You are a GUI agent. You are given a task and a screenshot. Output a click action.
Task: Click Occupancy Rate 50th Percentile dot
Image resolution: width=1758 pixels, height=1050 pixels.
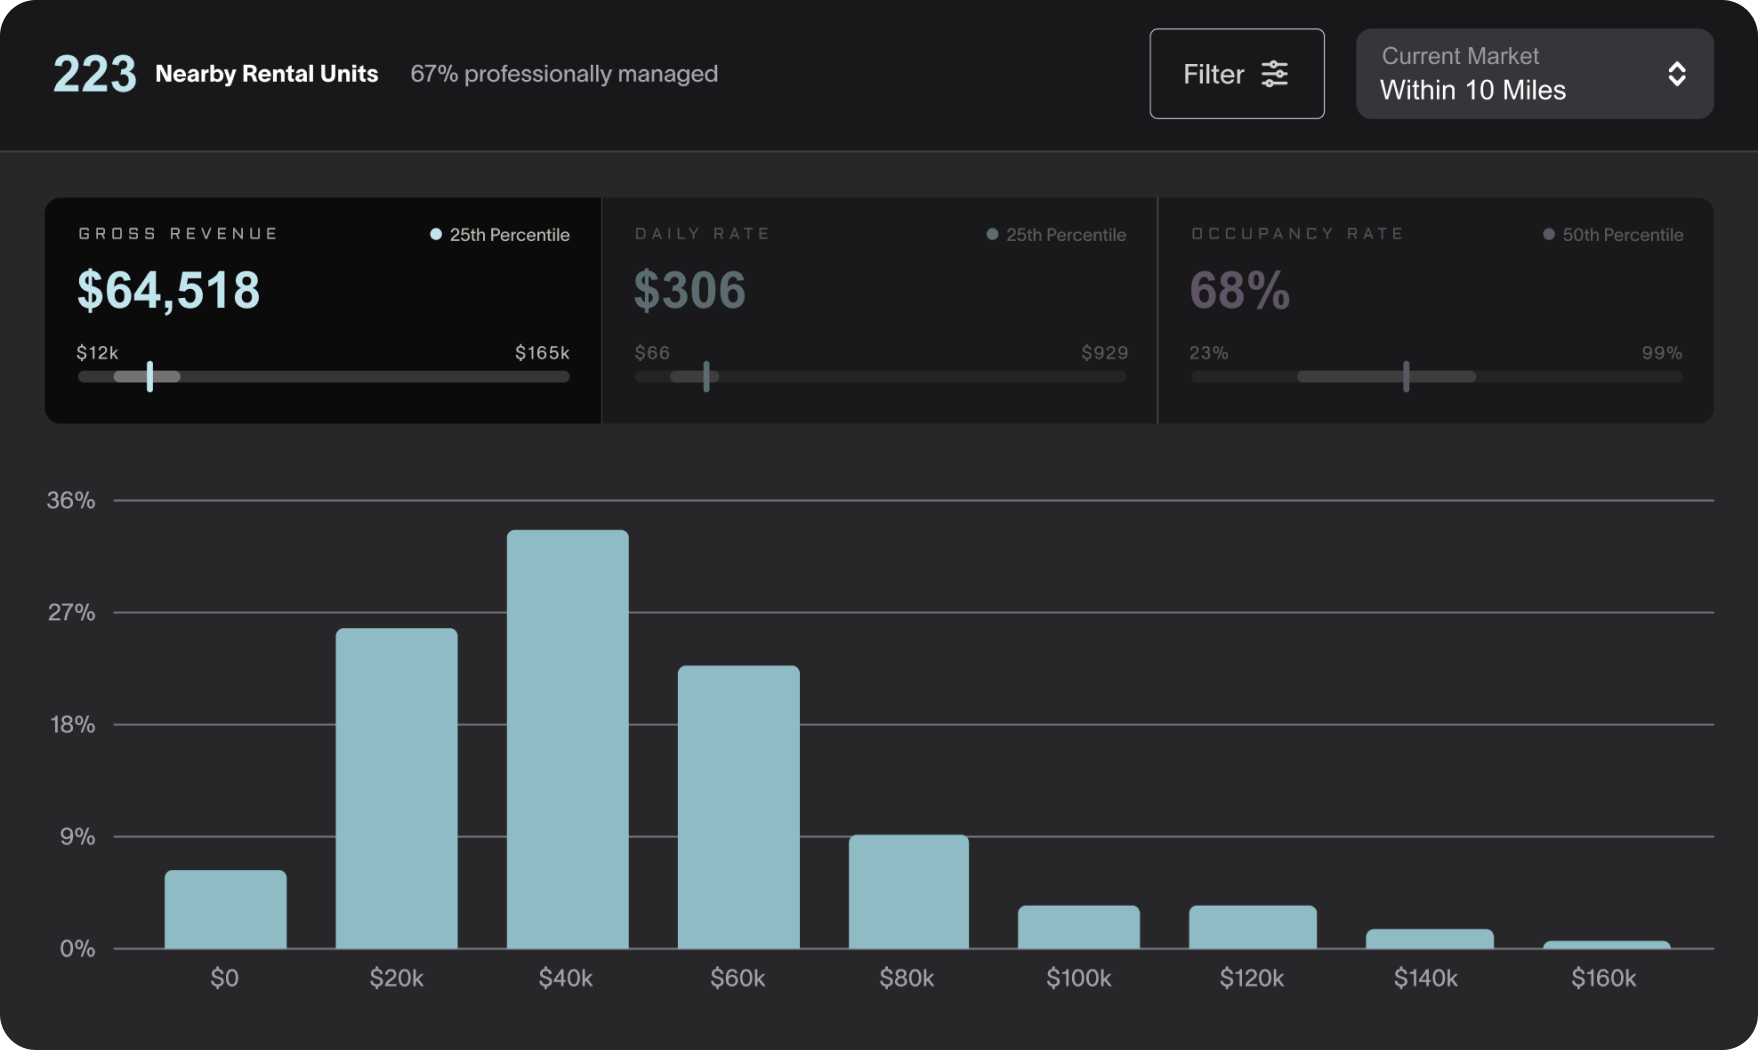click(1548, 234)
